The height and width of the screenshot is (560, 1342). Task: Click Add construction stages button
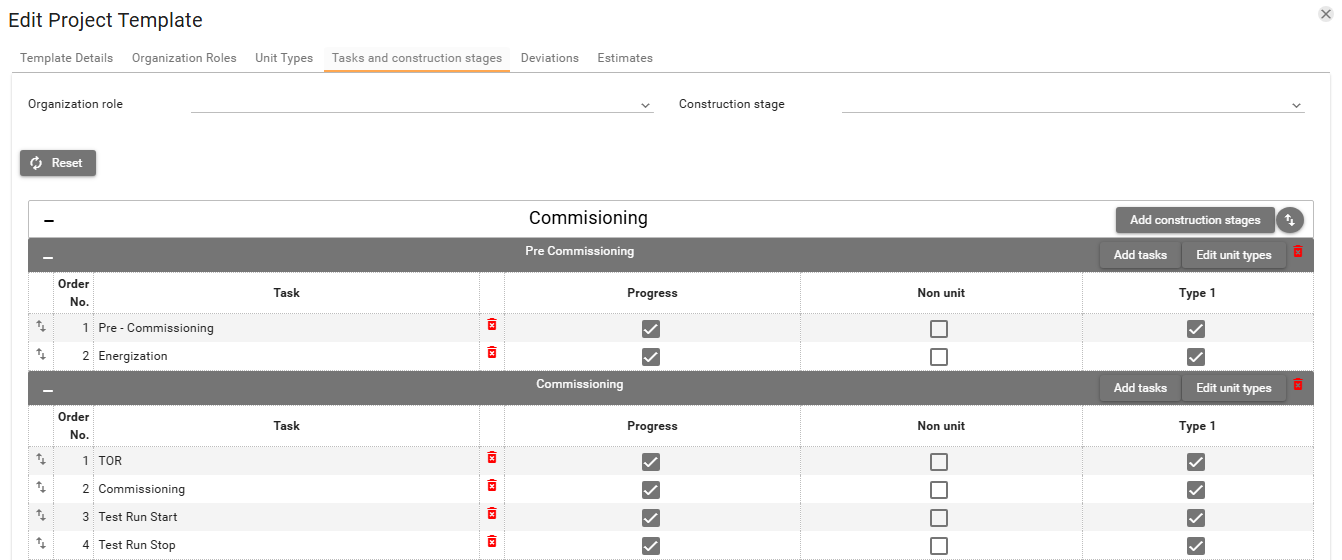coord(1195,220)
